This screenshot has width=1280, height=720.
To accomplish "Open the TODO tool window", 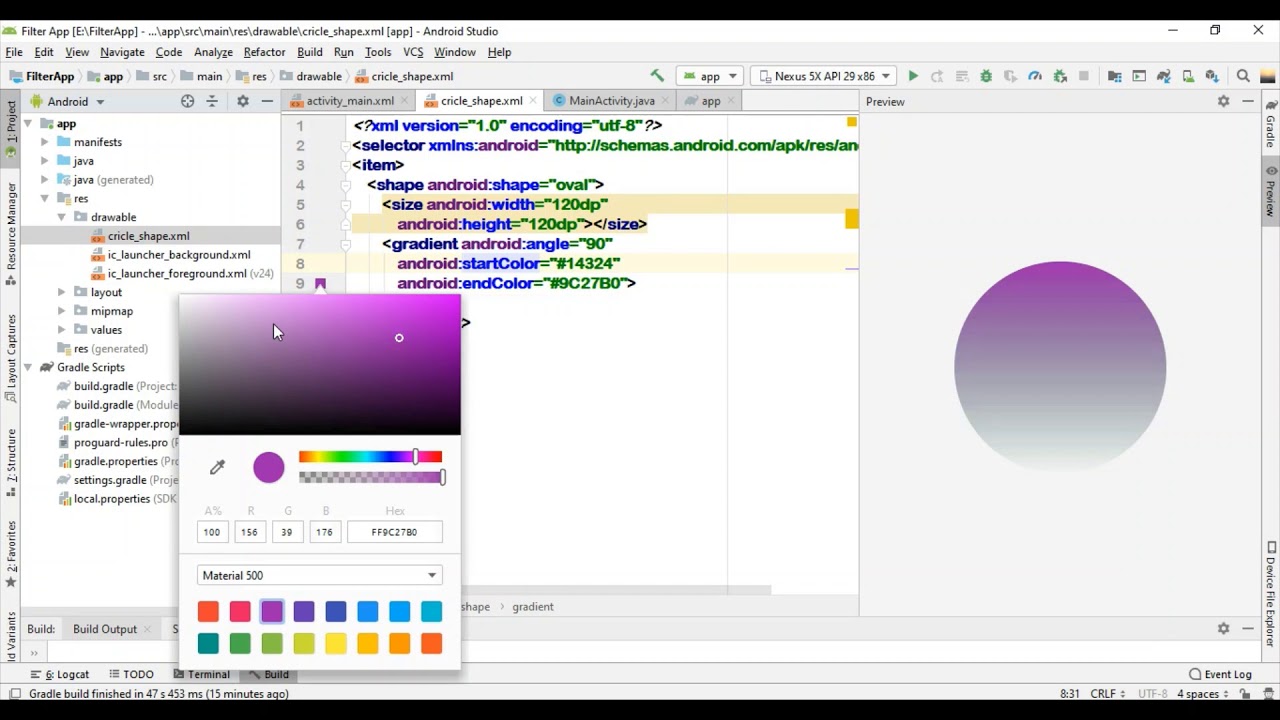I will click(x=131, y=674).
